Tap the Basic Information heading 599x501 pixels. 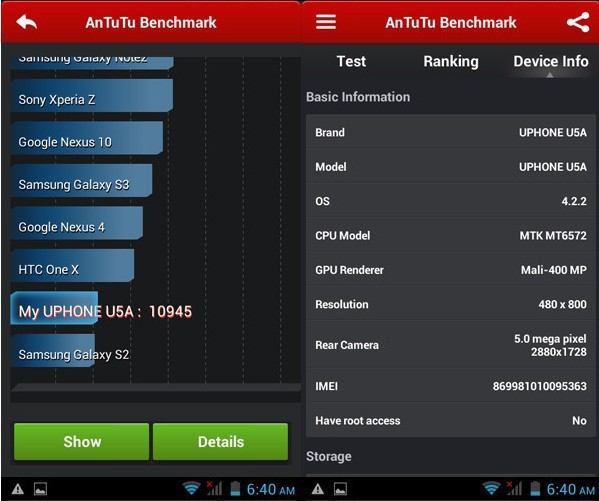358,97
